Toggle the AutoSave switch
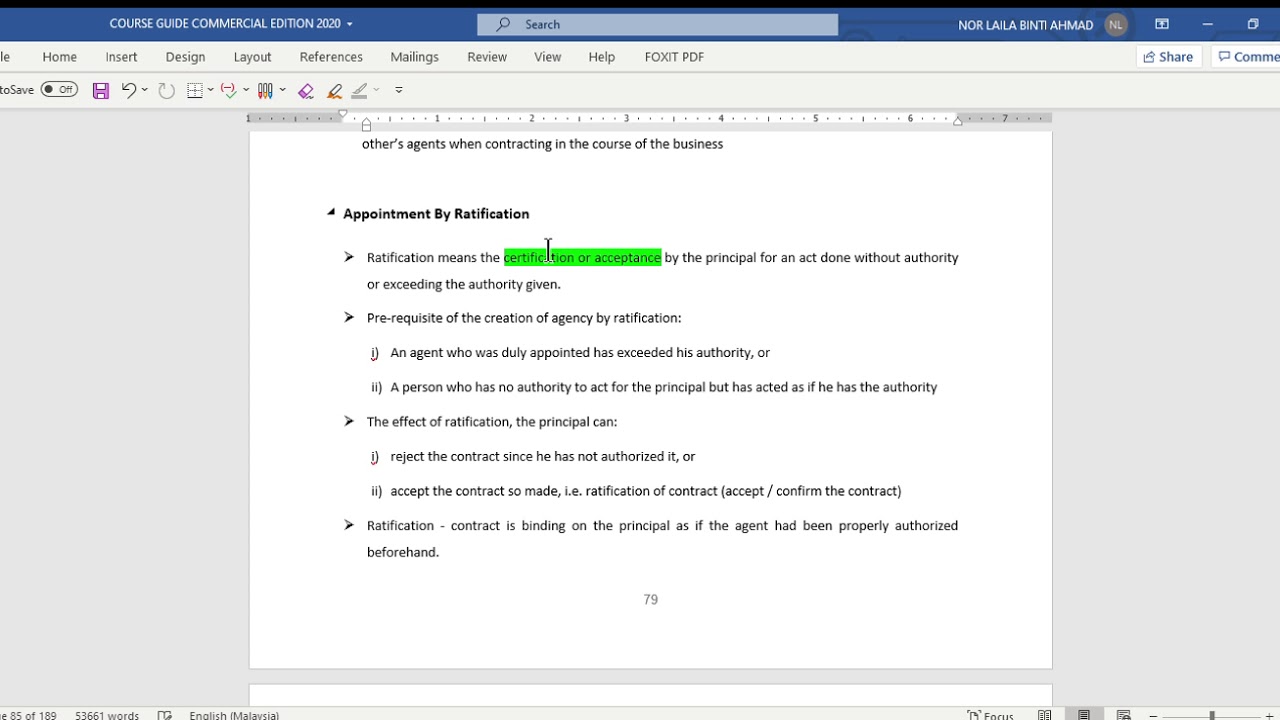The image size is (1280, 720). [x=59, y=90]
